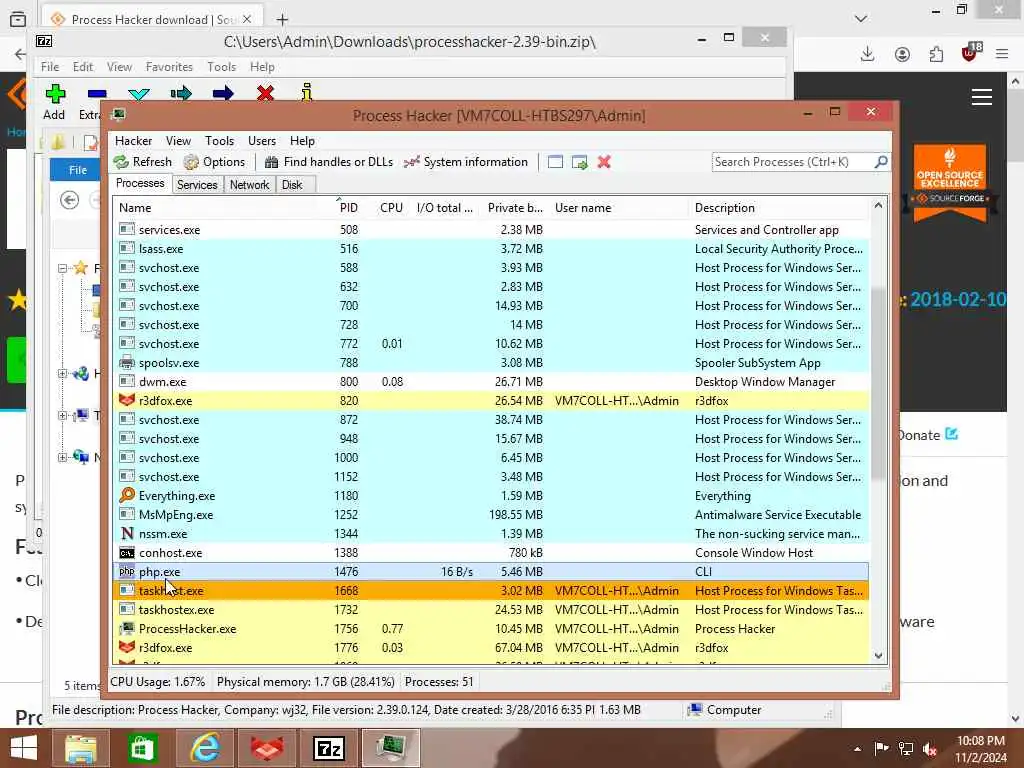Open Options in Process Hacker toolbar
The width and height of the screenshot is (1024, 768).
pos(214,162)
